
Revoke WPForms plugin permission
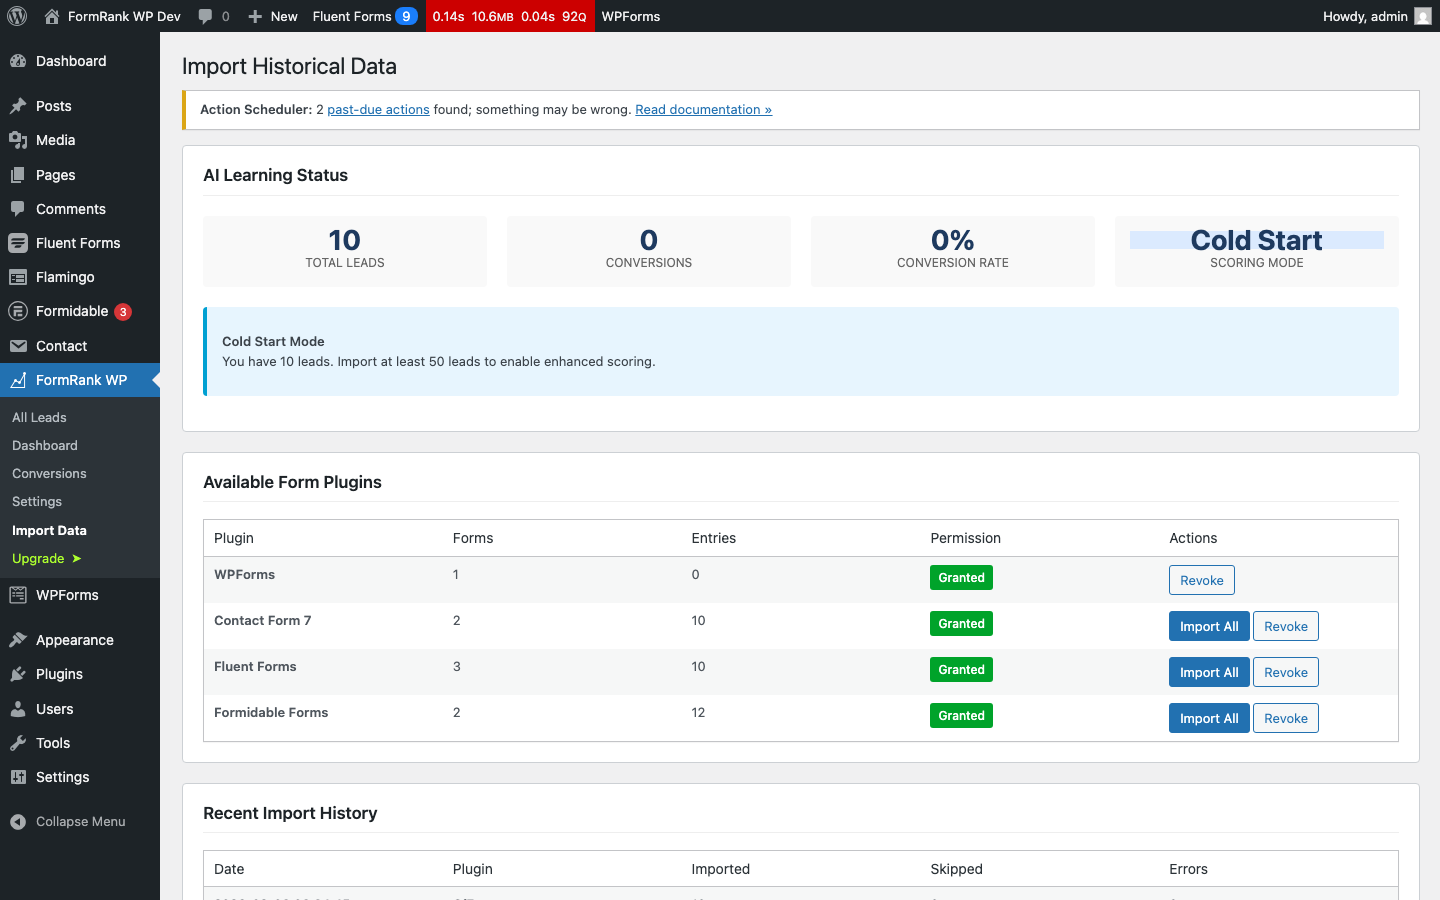pos(1201,580)
